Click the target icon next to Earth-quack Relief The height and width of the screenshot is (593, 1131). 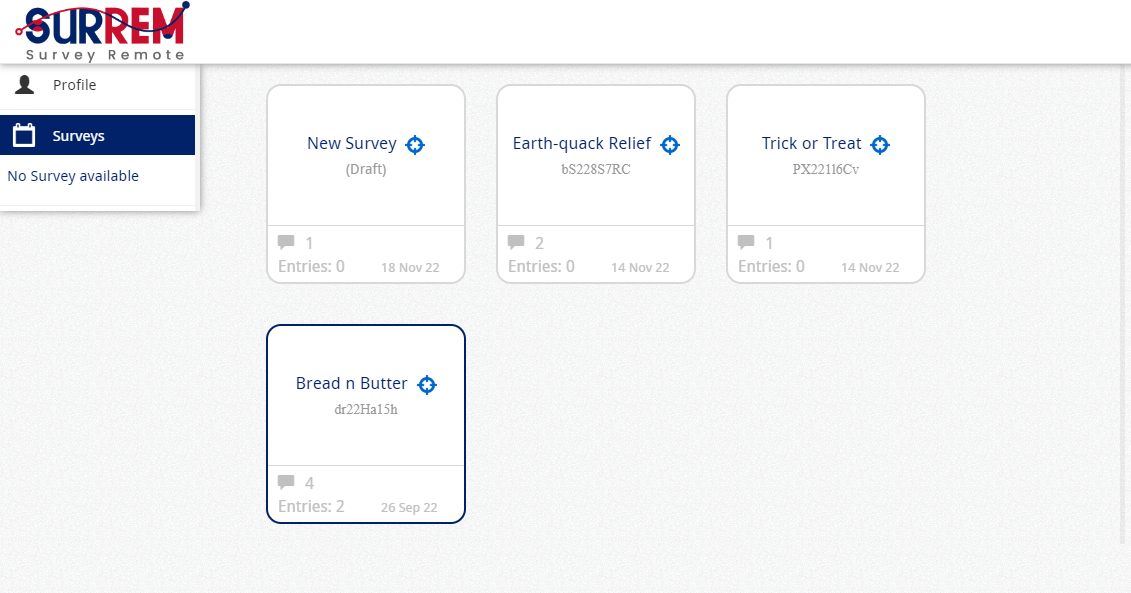pos(670,145)
